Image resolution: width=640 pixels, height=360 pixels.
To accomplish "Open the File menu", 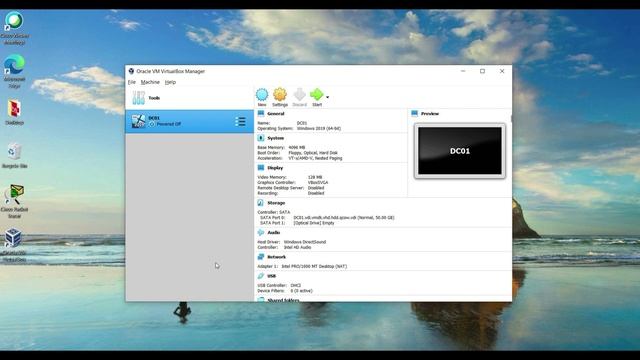I will (x=131, y=82).
